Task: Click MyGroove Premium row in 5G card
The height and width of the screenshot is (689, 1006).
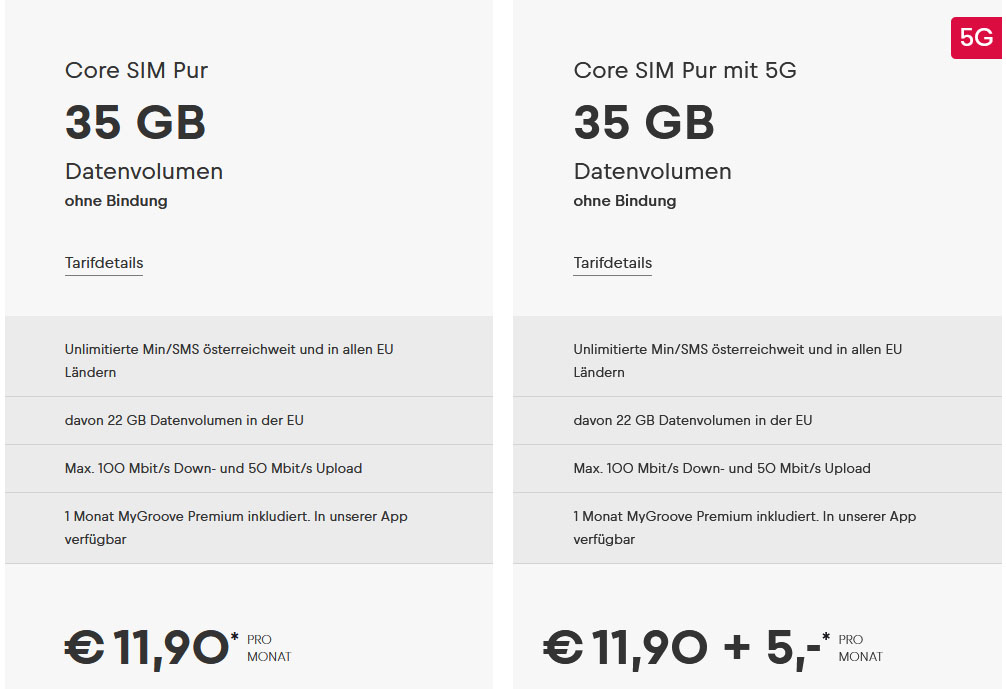Action: tap(744, 528)
